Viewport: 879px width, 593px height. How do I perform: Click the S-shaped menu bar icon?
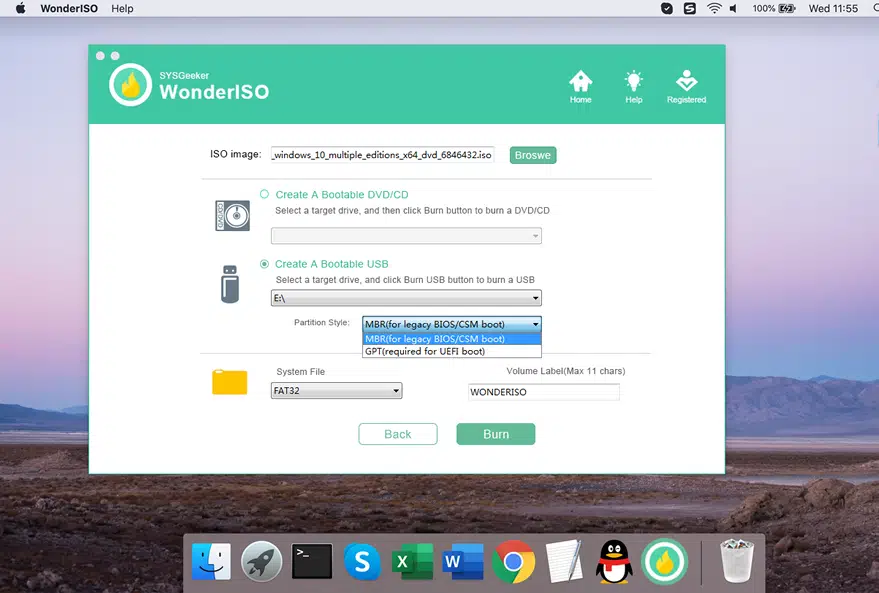tap(690, 8)
